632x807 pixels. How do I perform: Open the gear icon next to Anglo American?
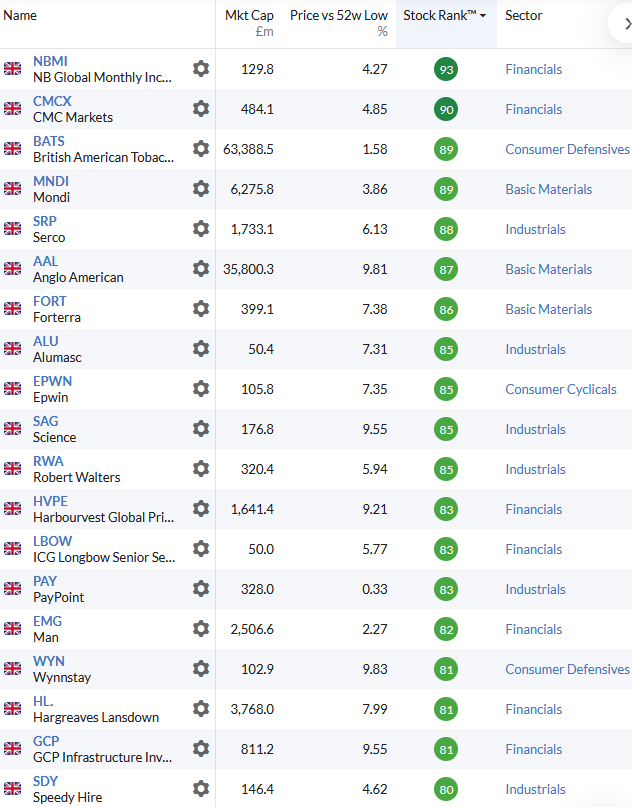pyautogui.click(x=201, y=269)
